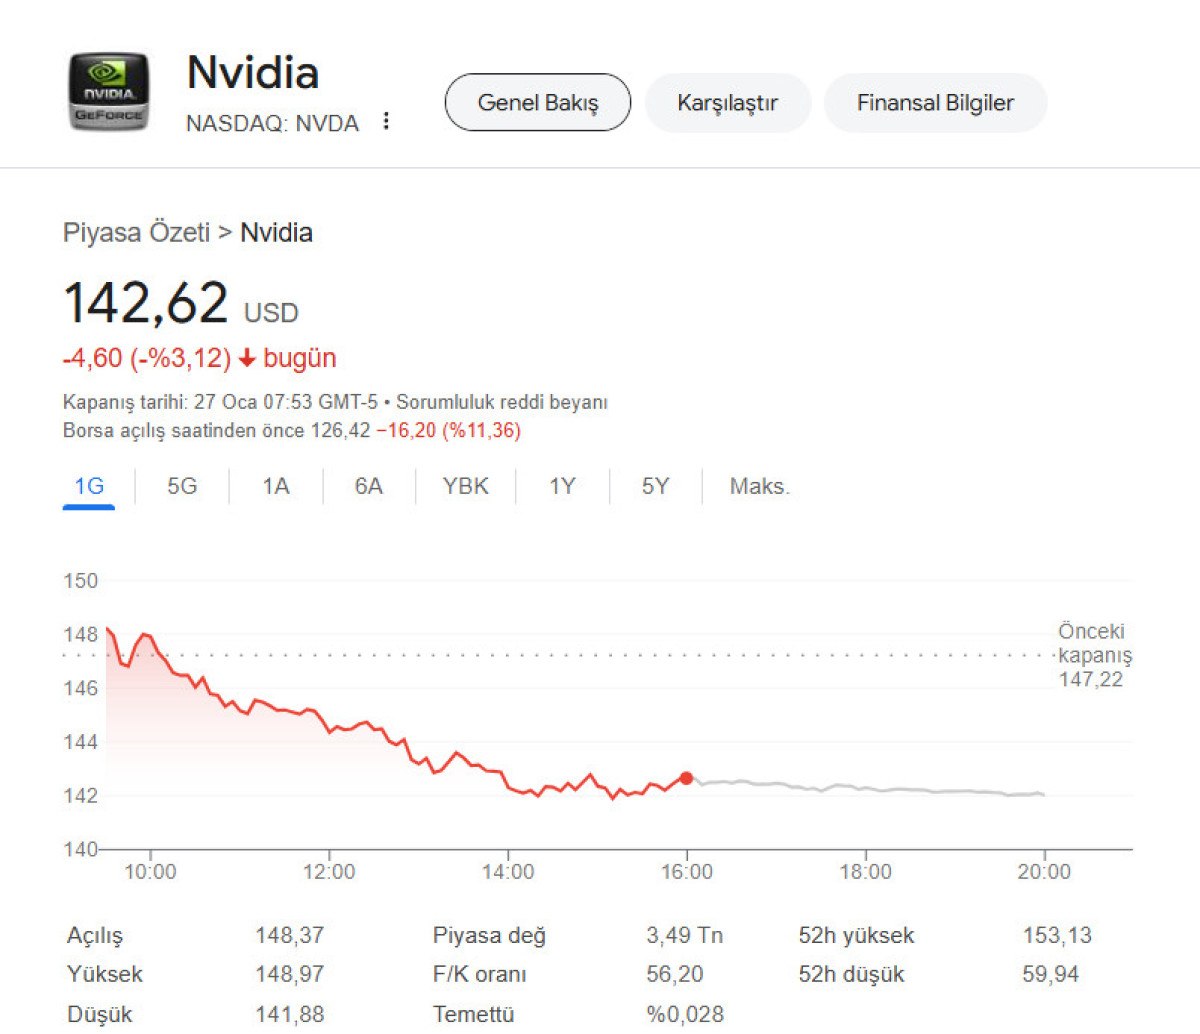Open the Maks. full-history range
This screenshot has width=1200, height=1034.
pyautogui.click(x=758, y=486)
